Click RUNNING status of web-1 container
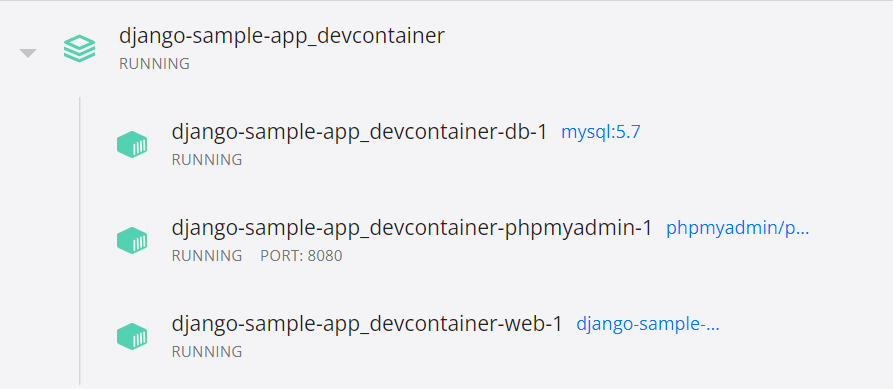The image size is (893, 389). 207,352
